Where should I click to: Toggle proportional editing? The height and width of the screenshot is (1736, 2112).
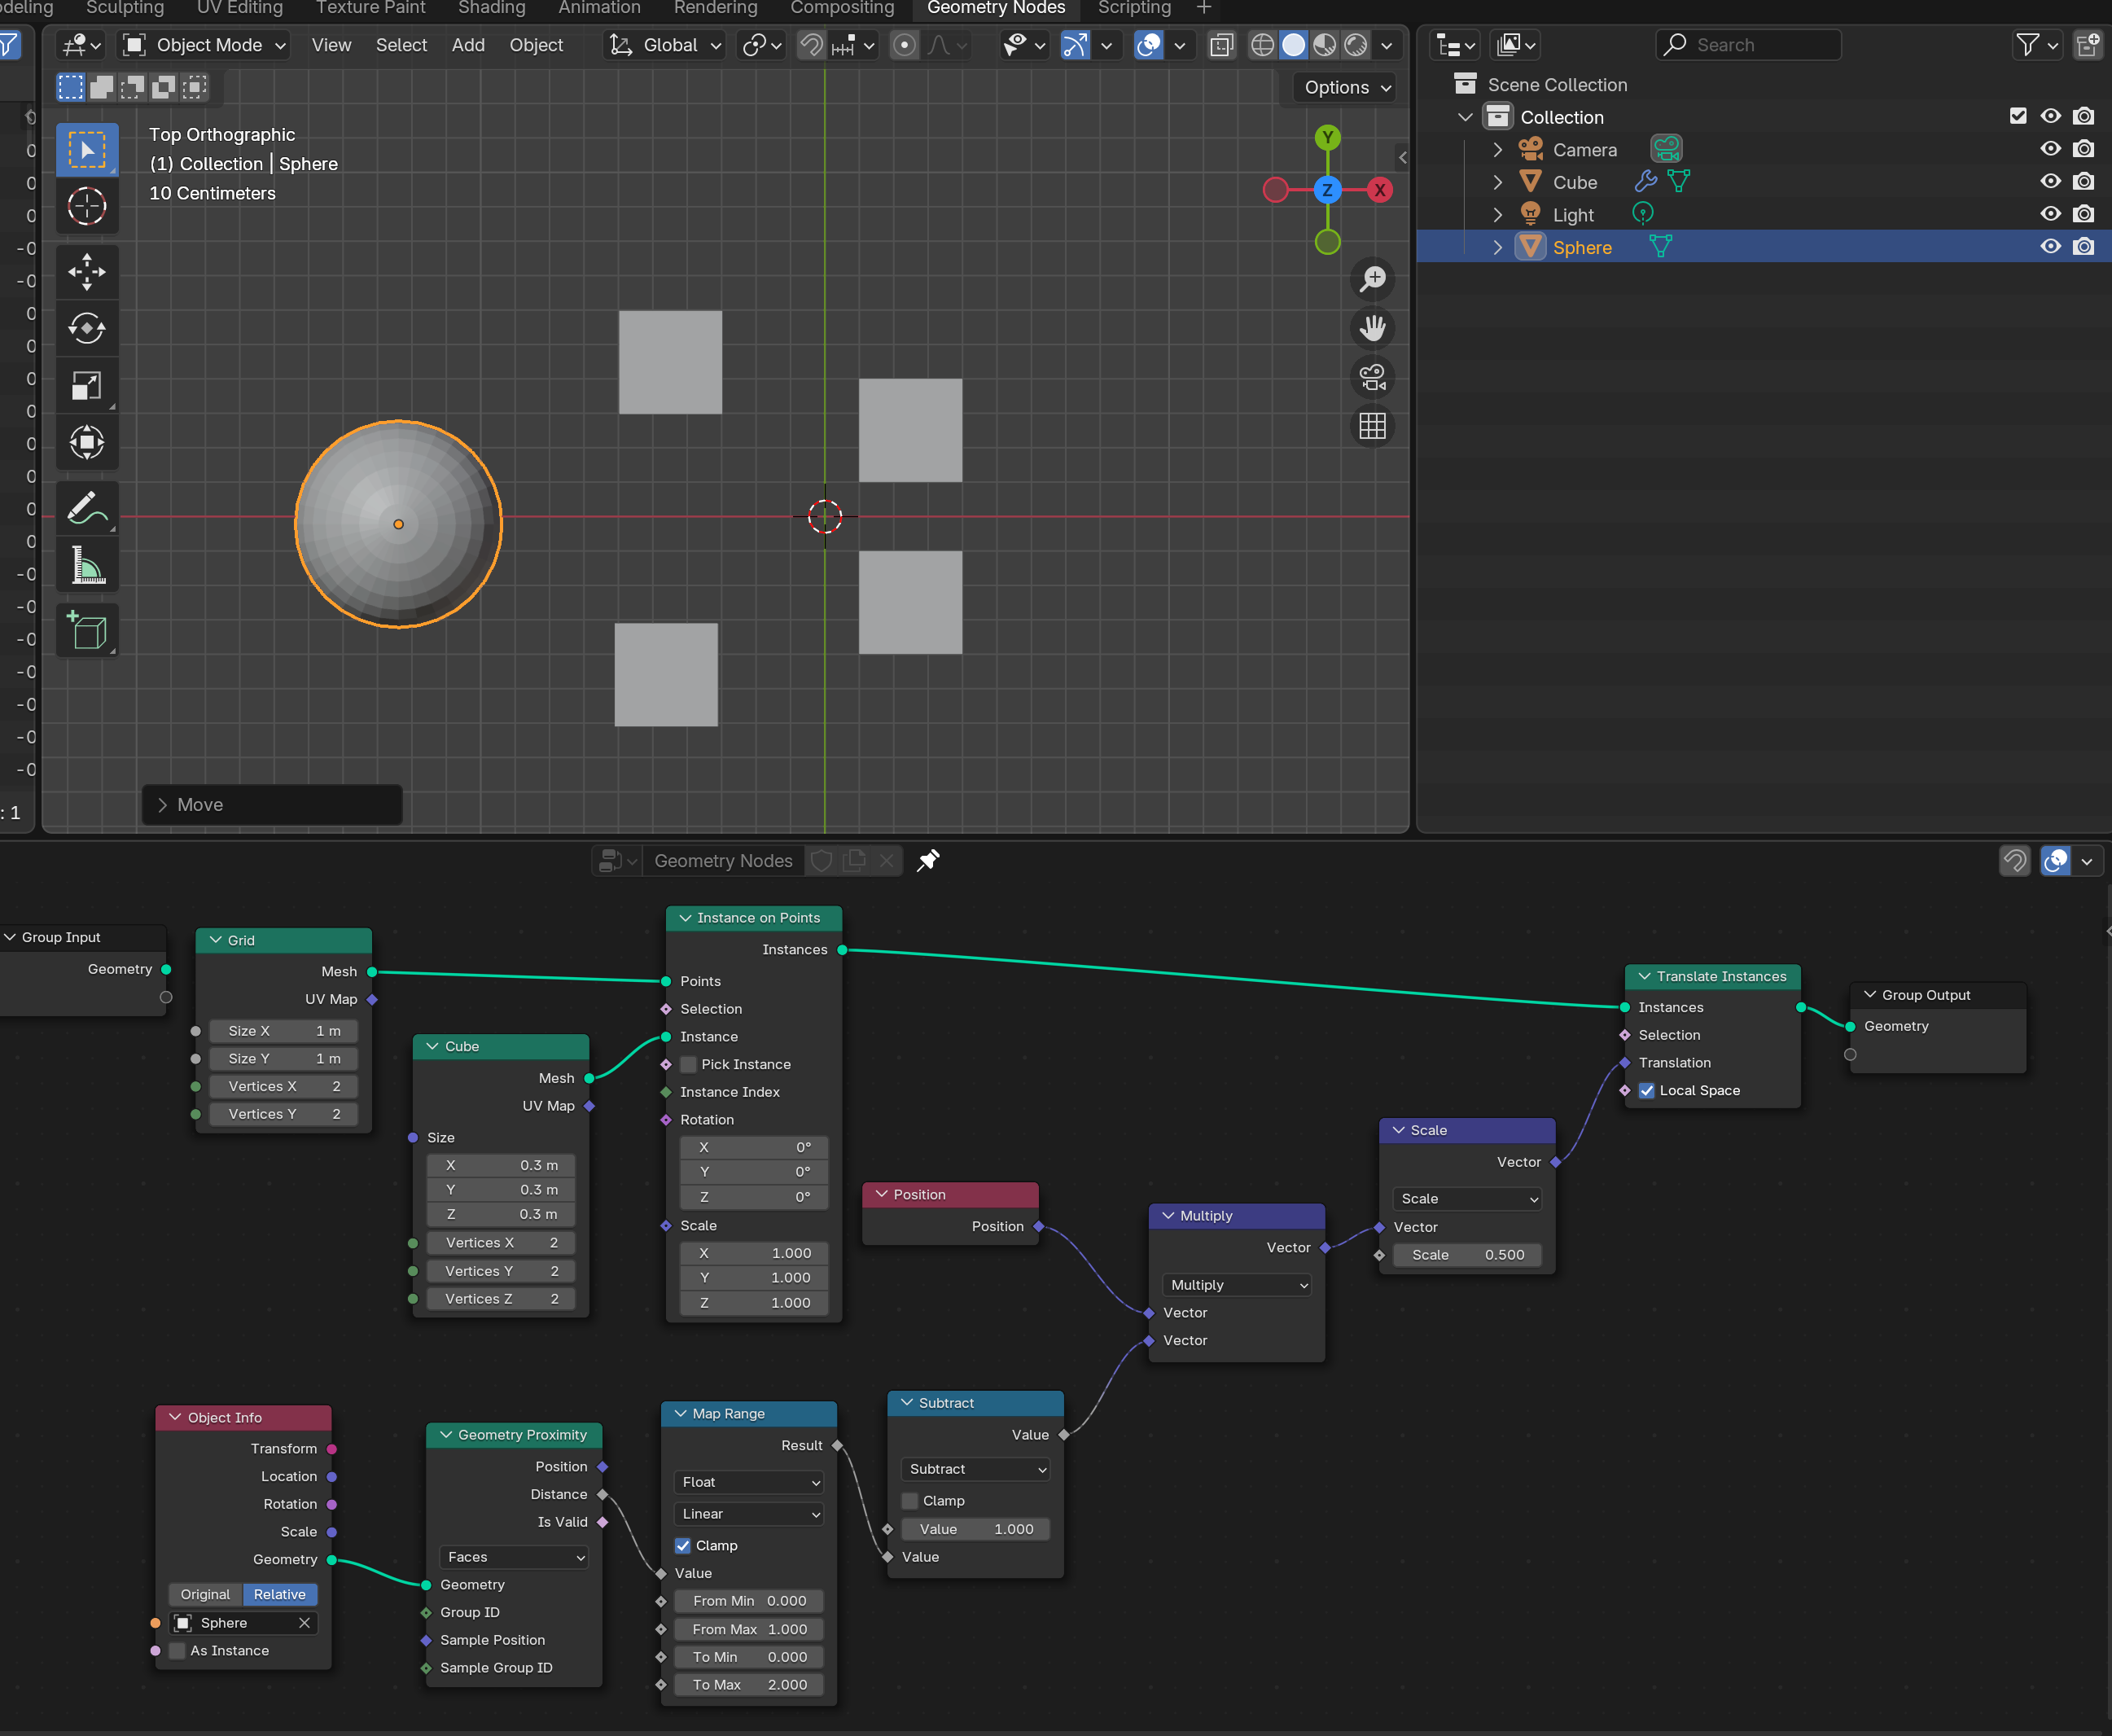coord(904,45)
